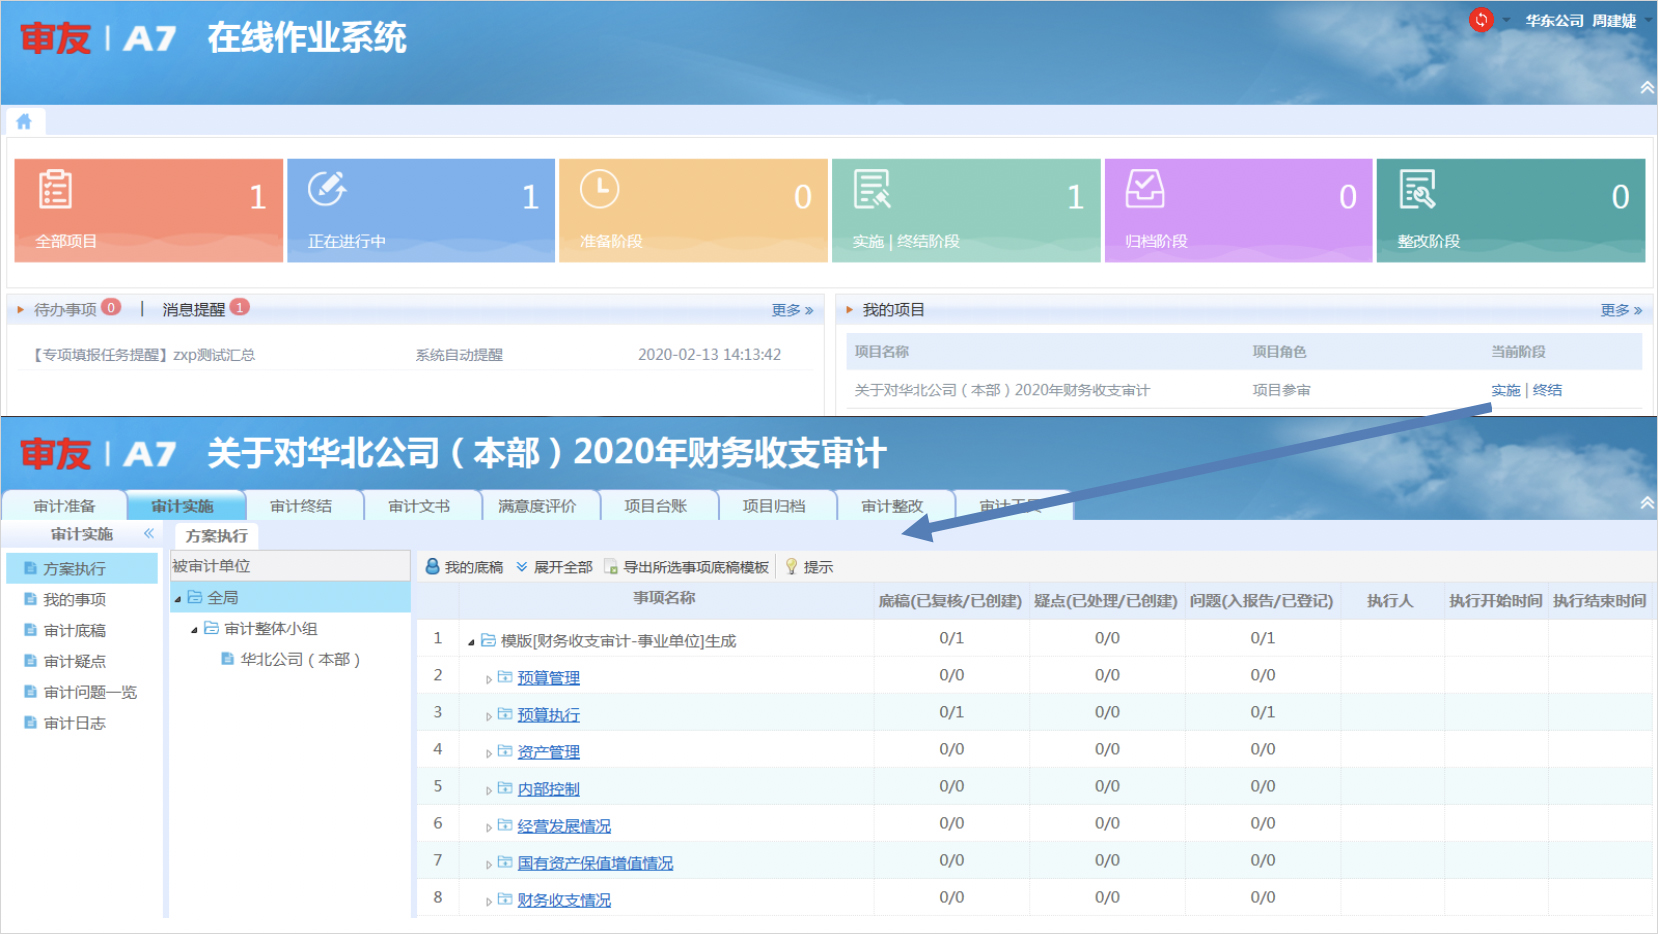Click the home icon tab
This screenshot has width=1658, height=934.
tap(24, 122)
